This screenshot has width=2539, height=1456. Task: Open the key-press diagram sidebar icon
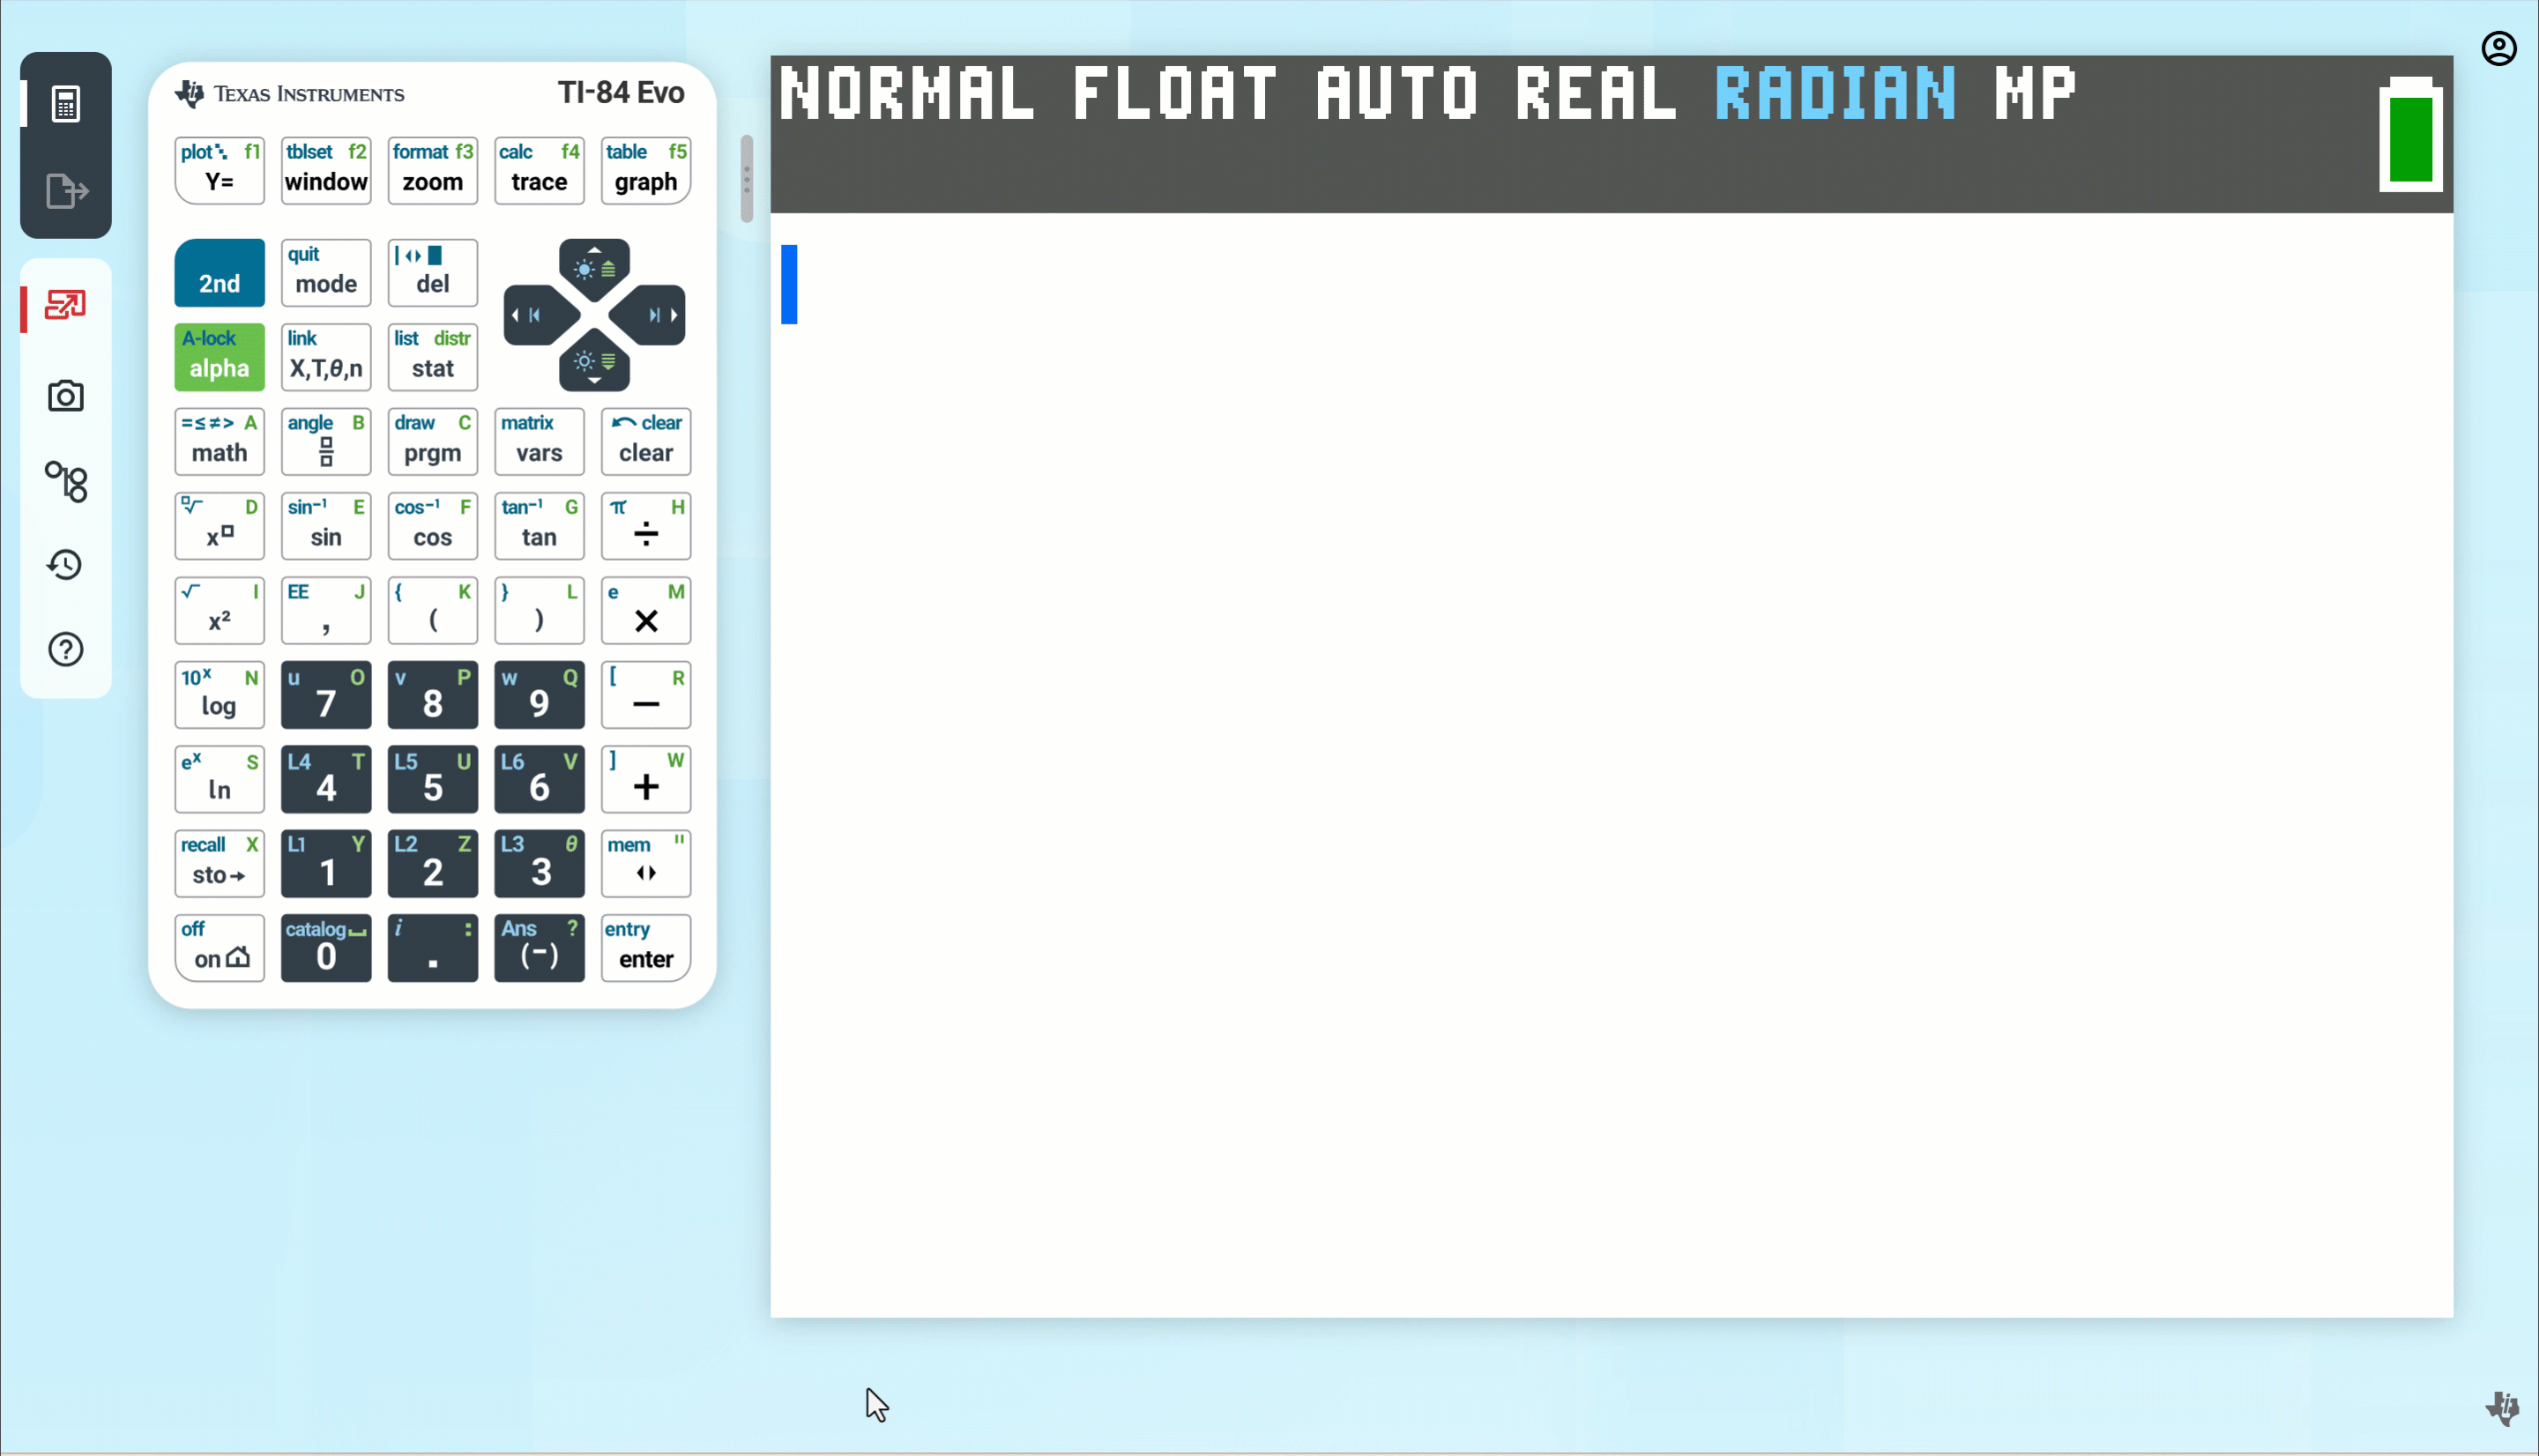(x=66, y=482)
